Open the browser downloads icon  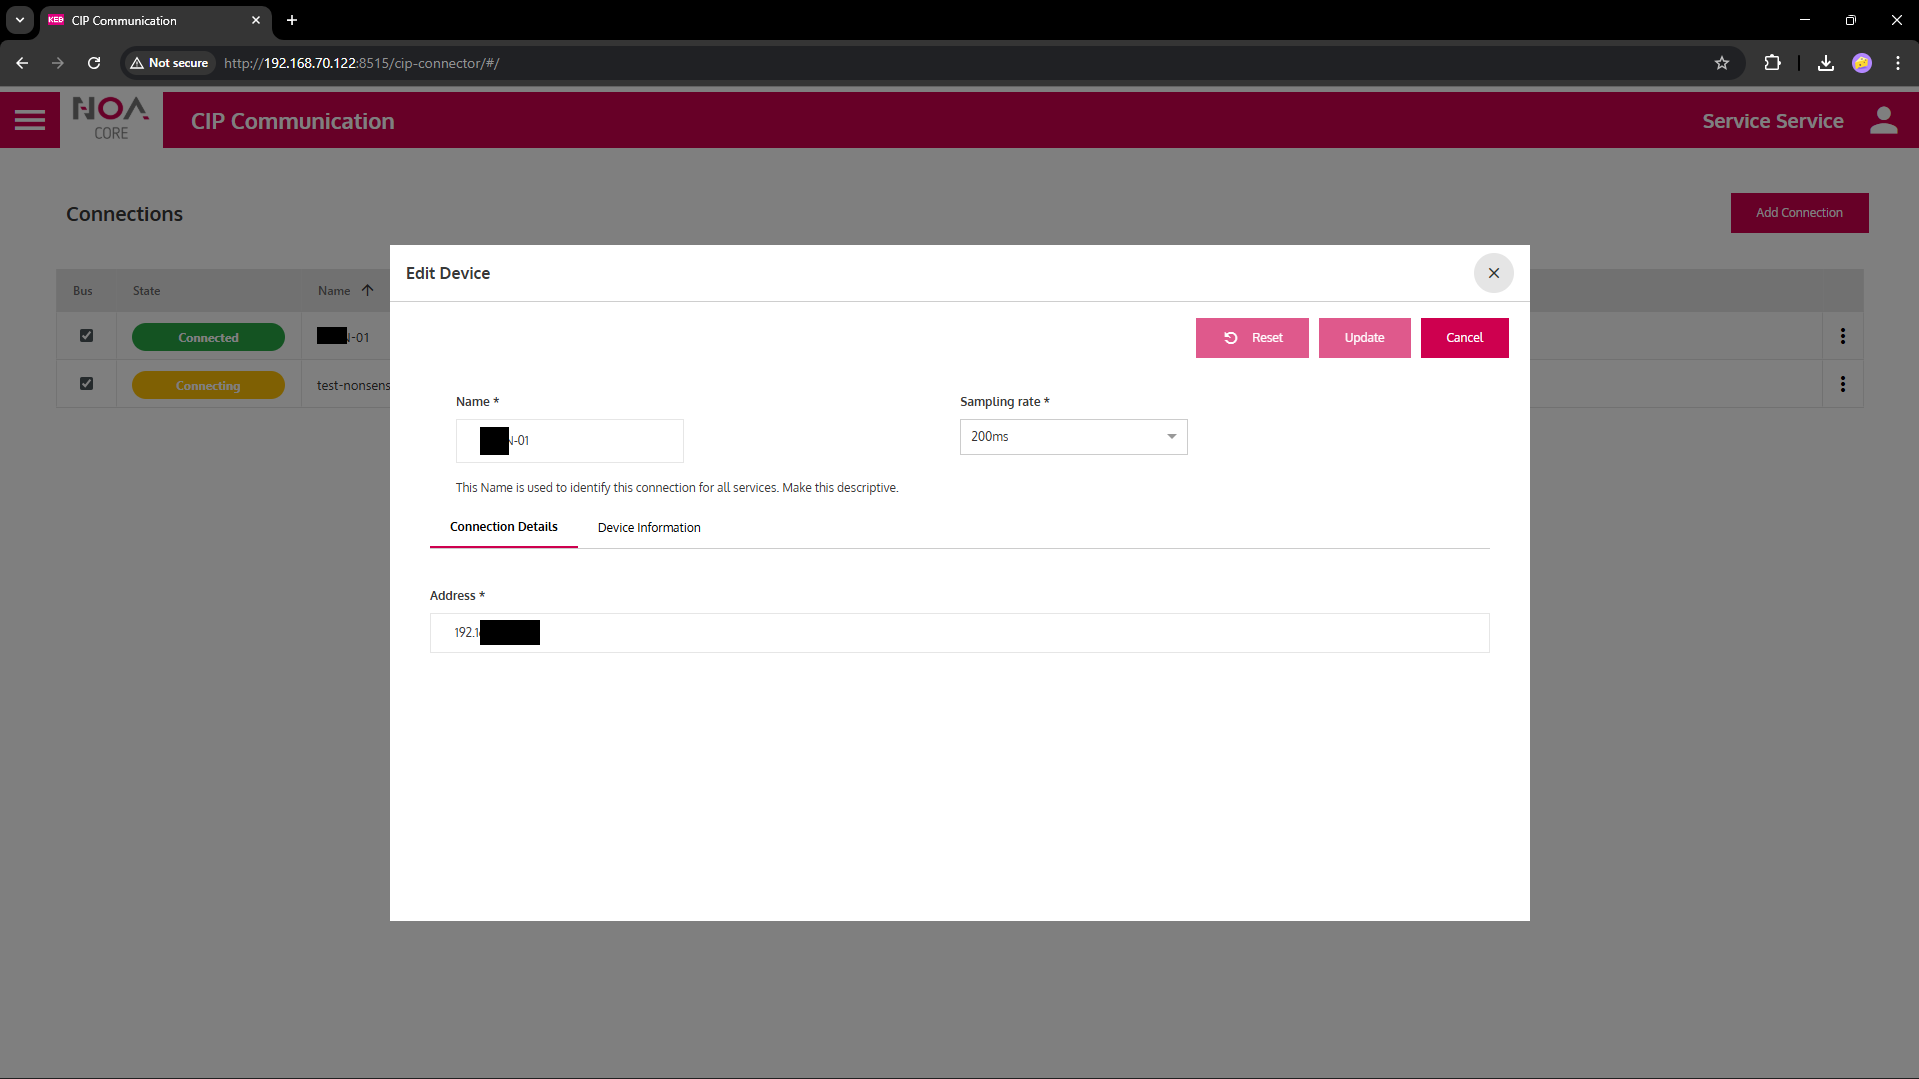(1825, 63)
